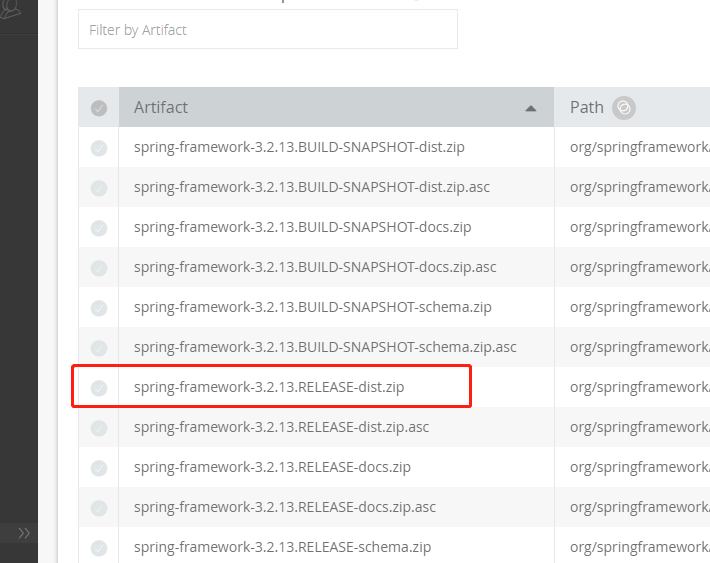Check the box for RELEASE-docs.zip row

99,468
